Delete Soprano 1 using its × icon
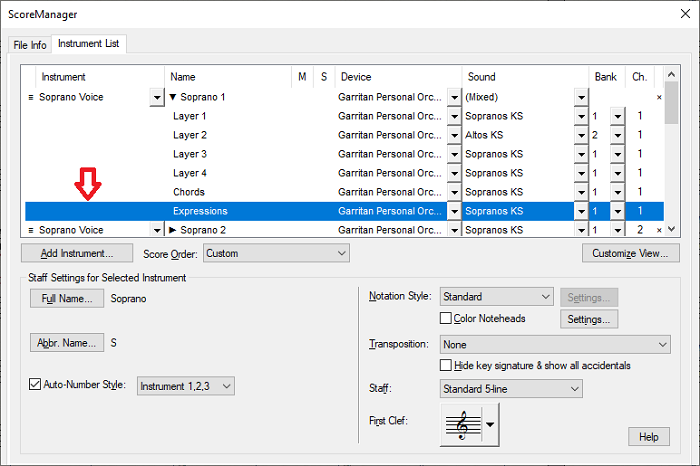Viewport: 700px width, 466px height. click(658, 97)
